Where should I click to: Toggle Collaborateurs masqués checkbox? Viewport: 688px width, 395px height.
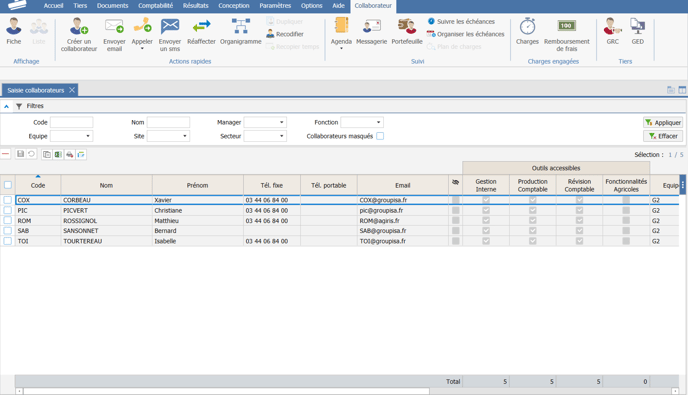(380, 136)
